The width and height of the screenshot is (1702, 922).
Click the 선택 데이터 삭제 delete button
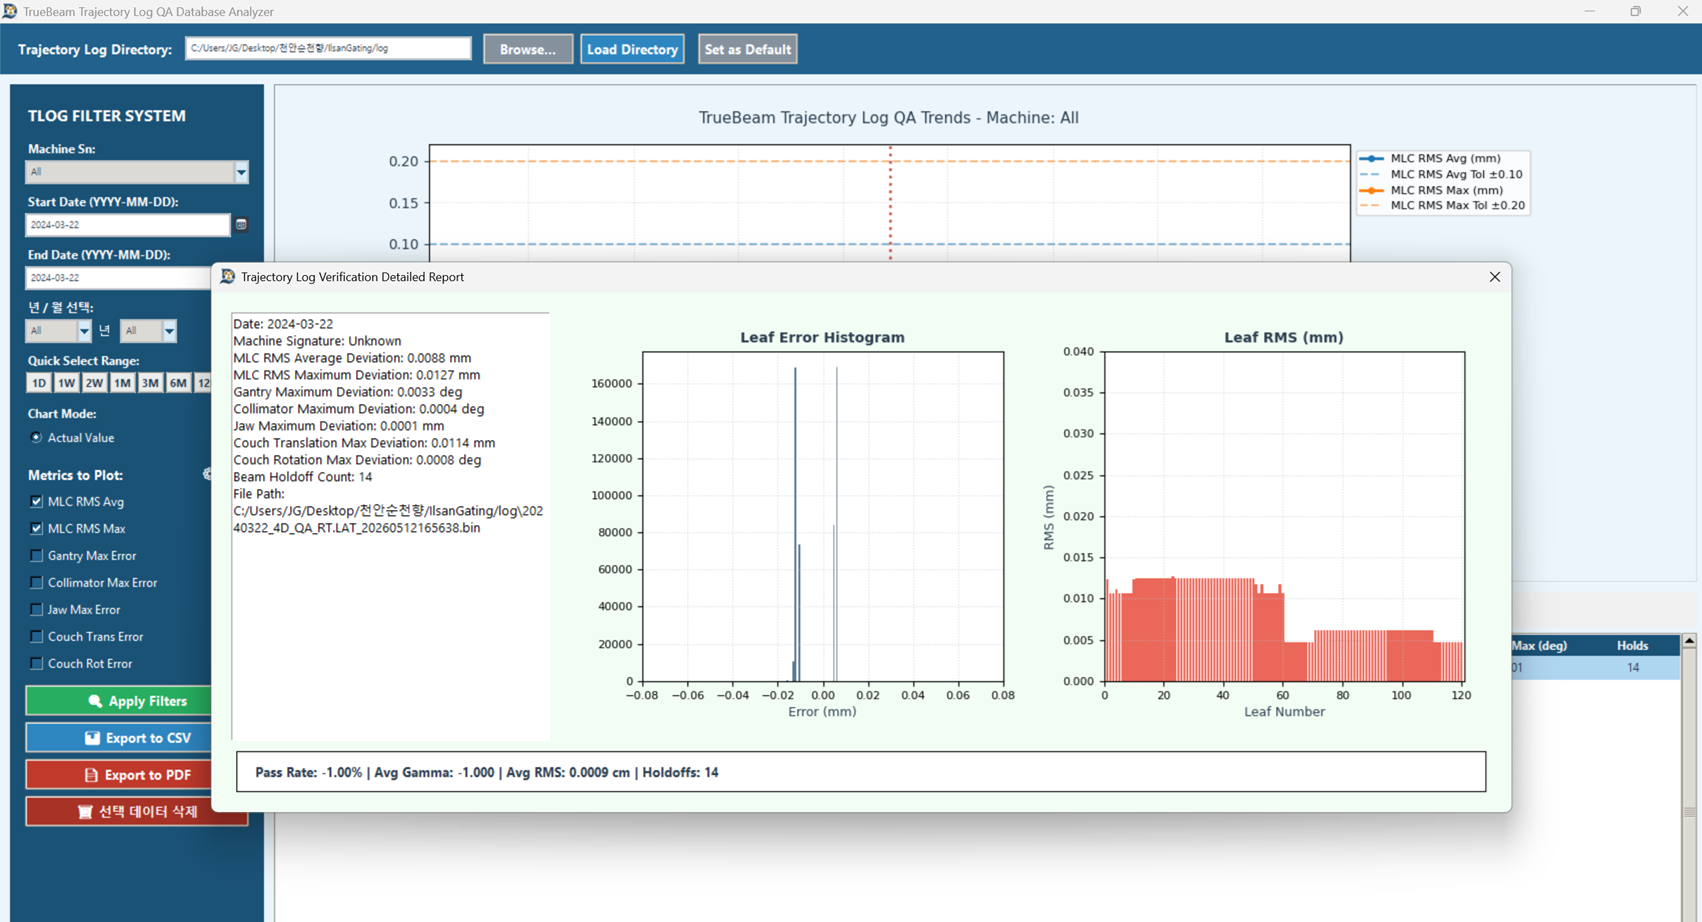[x=137, y=811]
